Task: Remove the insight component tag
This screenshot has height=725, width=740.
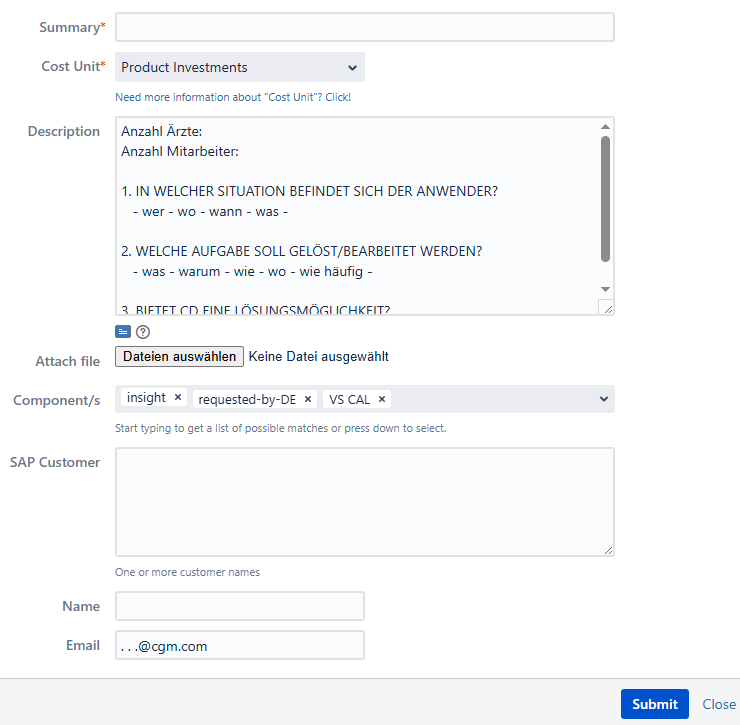Action: [178, 398]
